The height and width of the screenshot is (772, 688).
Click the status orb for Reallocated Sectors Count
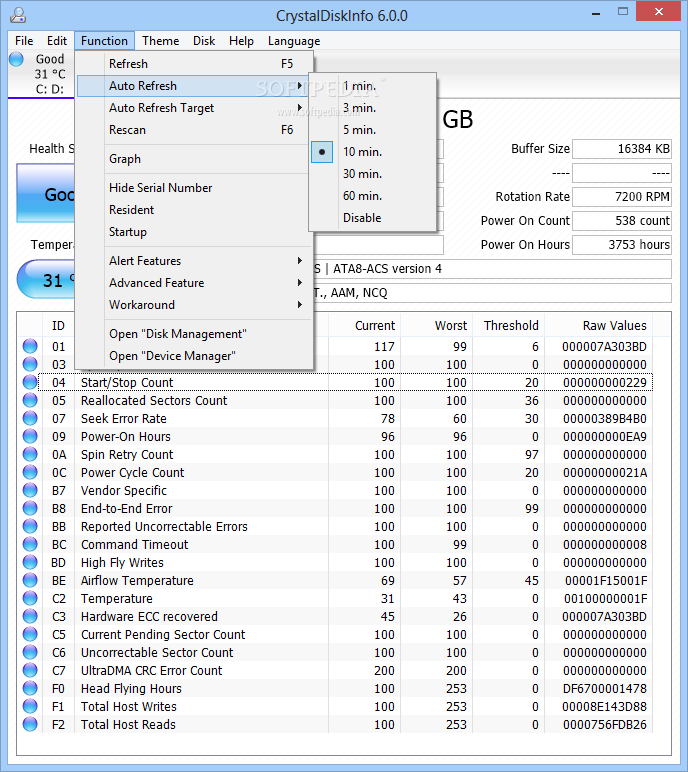(x=30, y=400)
